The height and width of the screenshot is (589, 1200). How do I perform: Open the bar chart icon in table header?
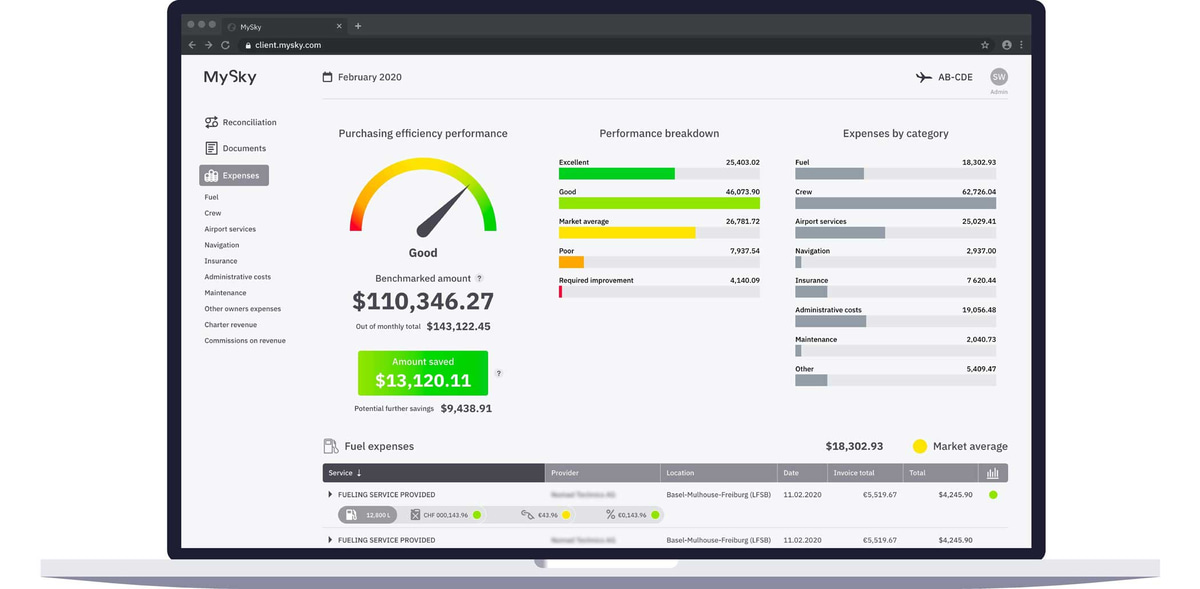click(x=993, y=472)
